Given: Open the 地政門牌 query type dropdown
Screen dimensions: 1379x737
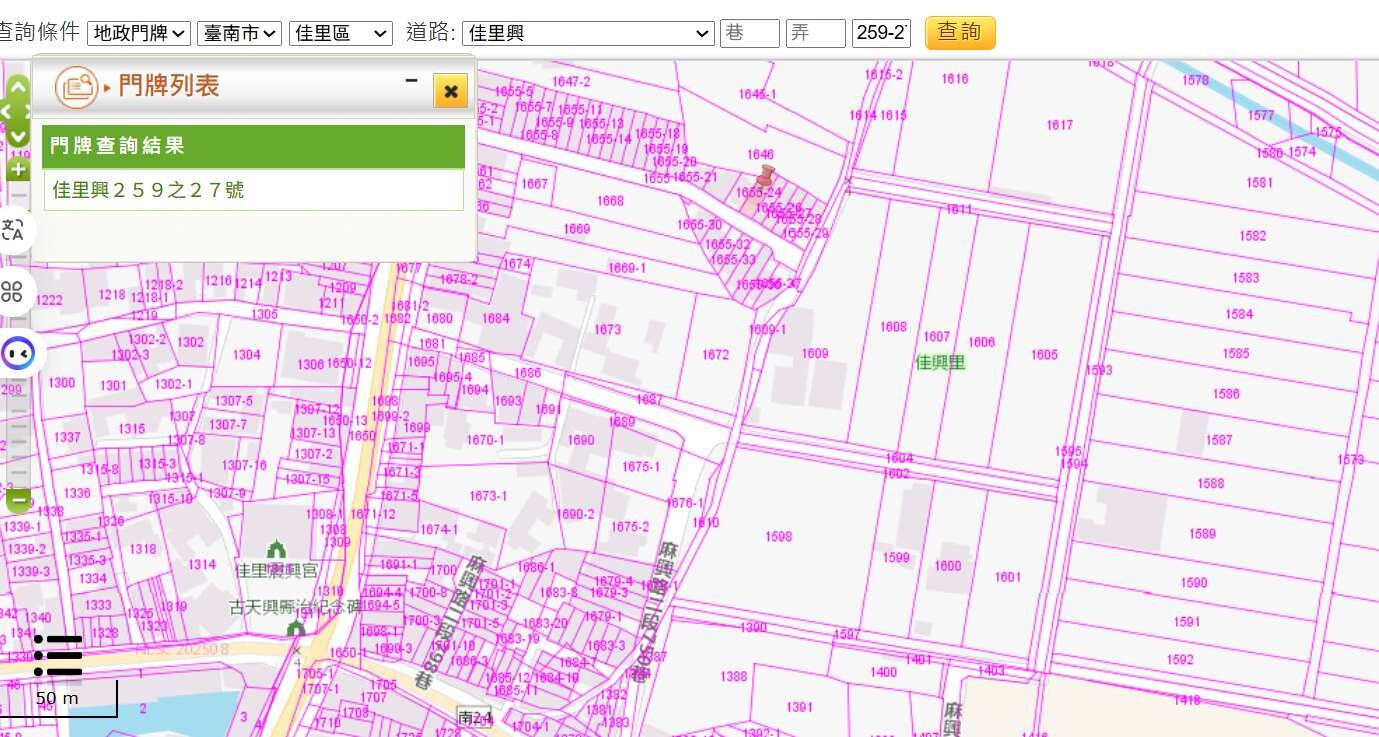Looking at the screenshot, I should (138, 33).
